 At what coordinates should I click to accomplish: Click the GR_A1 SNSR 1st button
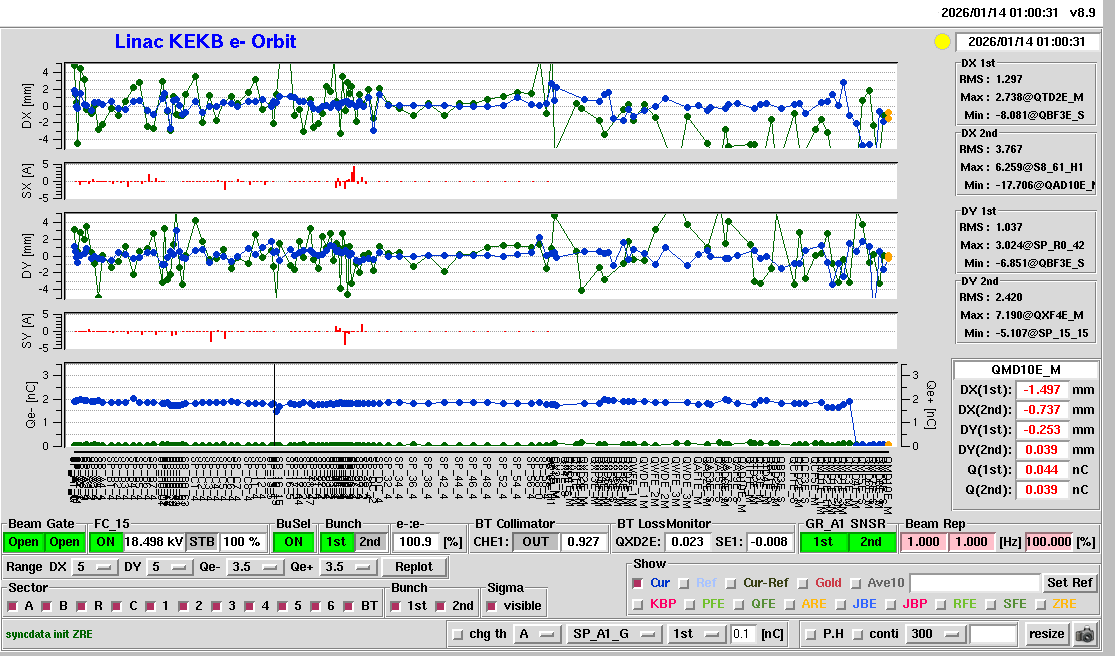pos(822,541)
